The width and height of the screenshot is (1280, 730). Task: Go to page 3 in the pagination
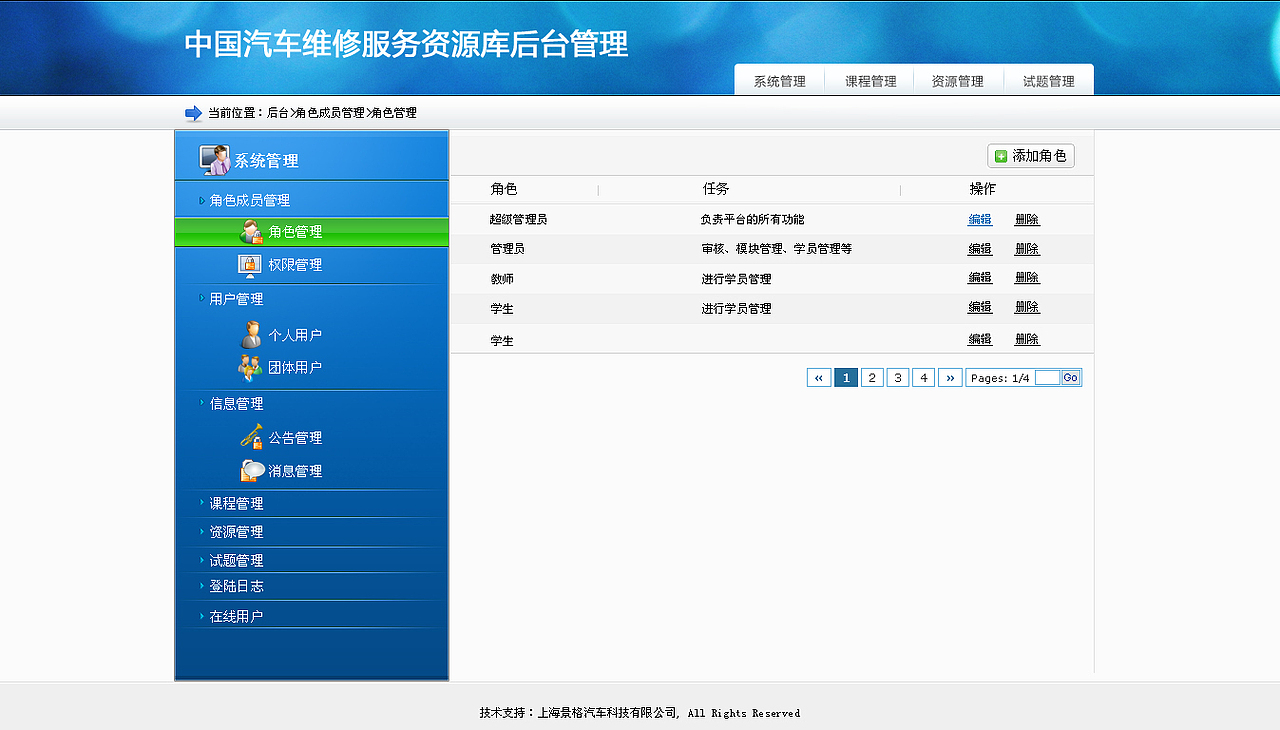click(898, 377)
